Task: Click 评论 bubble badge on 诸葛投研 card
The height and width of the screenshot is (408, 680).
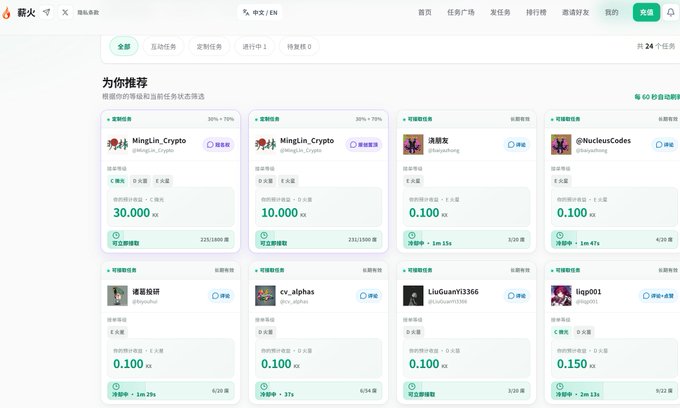Action: [221, 296]
